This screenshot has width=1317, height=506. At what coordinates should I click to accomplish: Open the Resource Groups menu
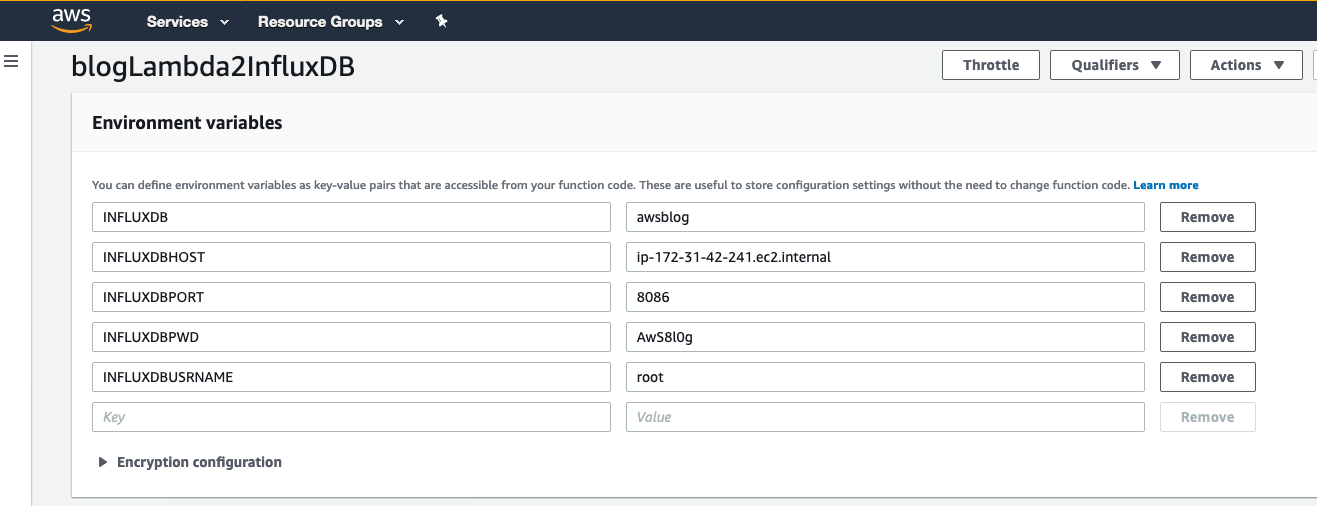[330, 21]
